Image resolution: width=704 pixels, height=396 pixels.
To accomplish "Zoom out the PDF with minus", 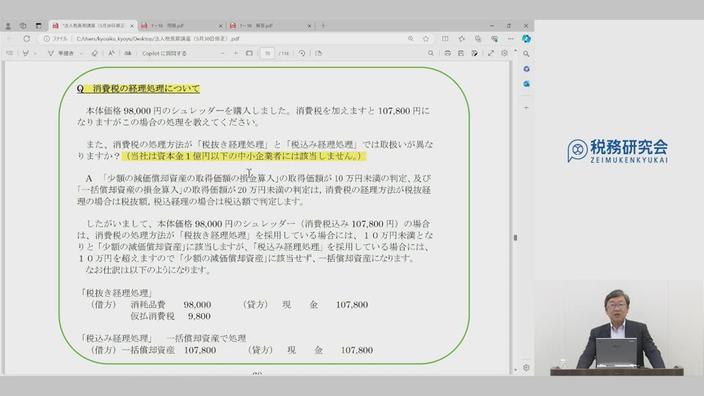I will (x=222, y=53).
